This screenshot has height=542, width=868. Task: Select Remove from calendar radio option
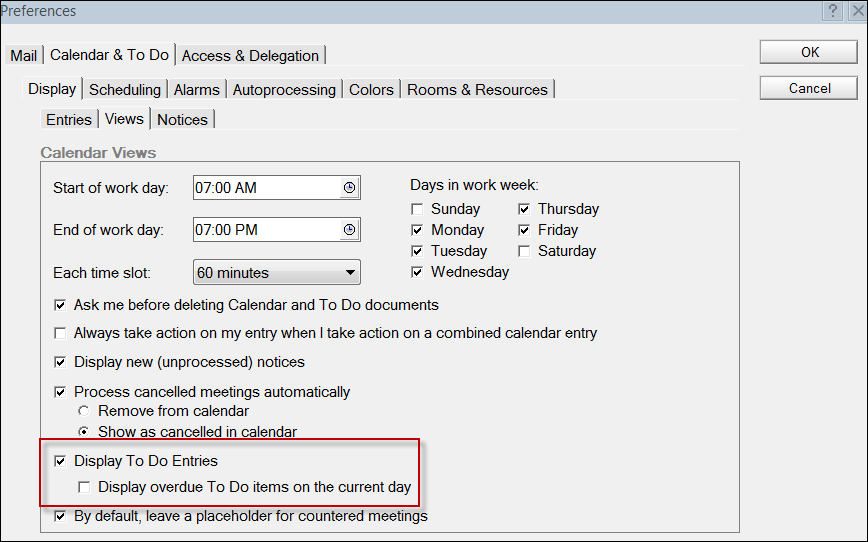point(84,411)
